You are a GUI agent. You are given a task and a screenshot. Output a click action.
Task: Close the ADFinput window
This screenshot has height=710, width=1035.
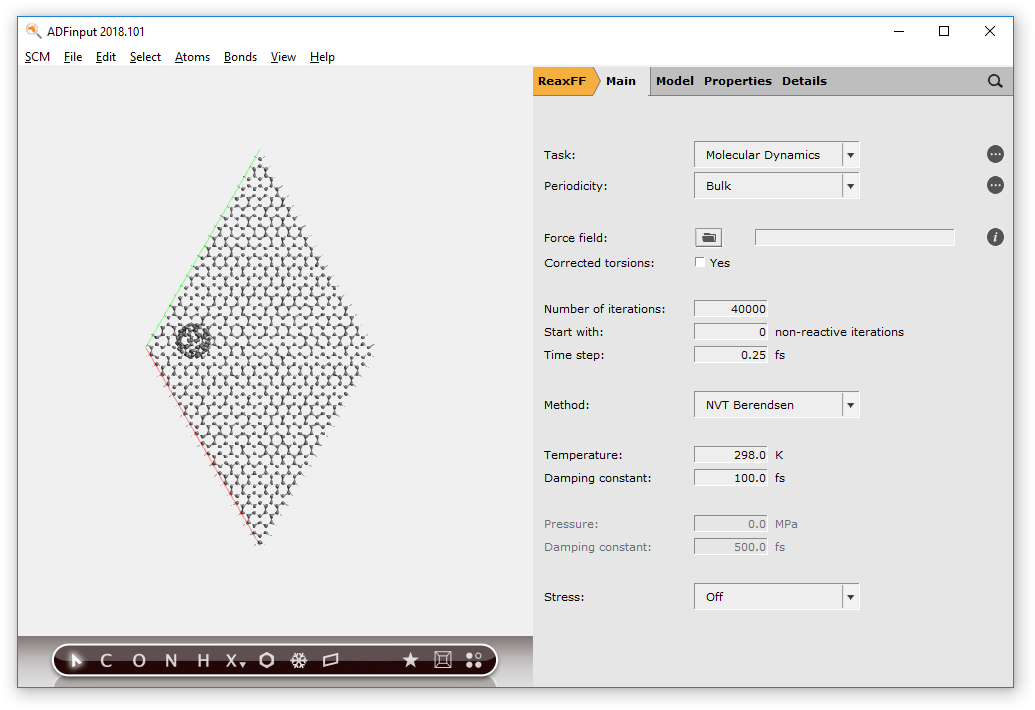click(989, 31)
